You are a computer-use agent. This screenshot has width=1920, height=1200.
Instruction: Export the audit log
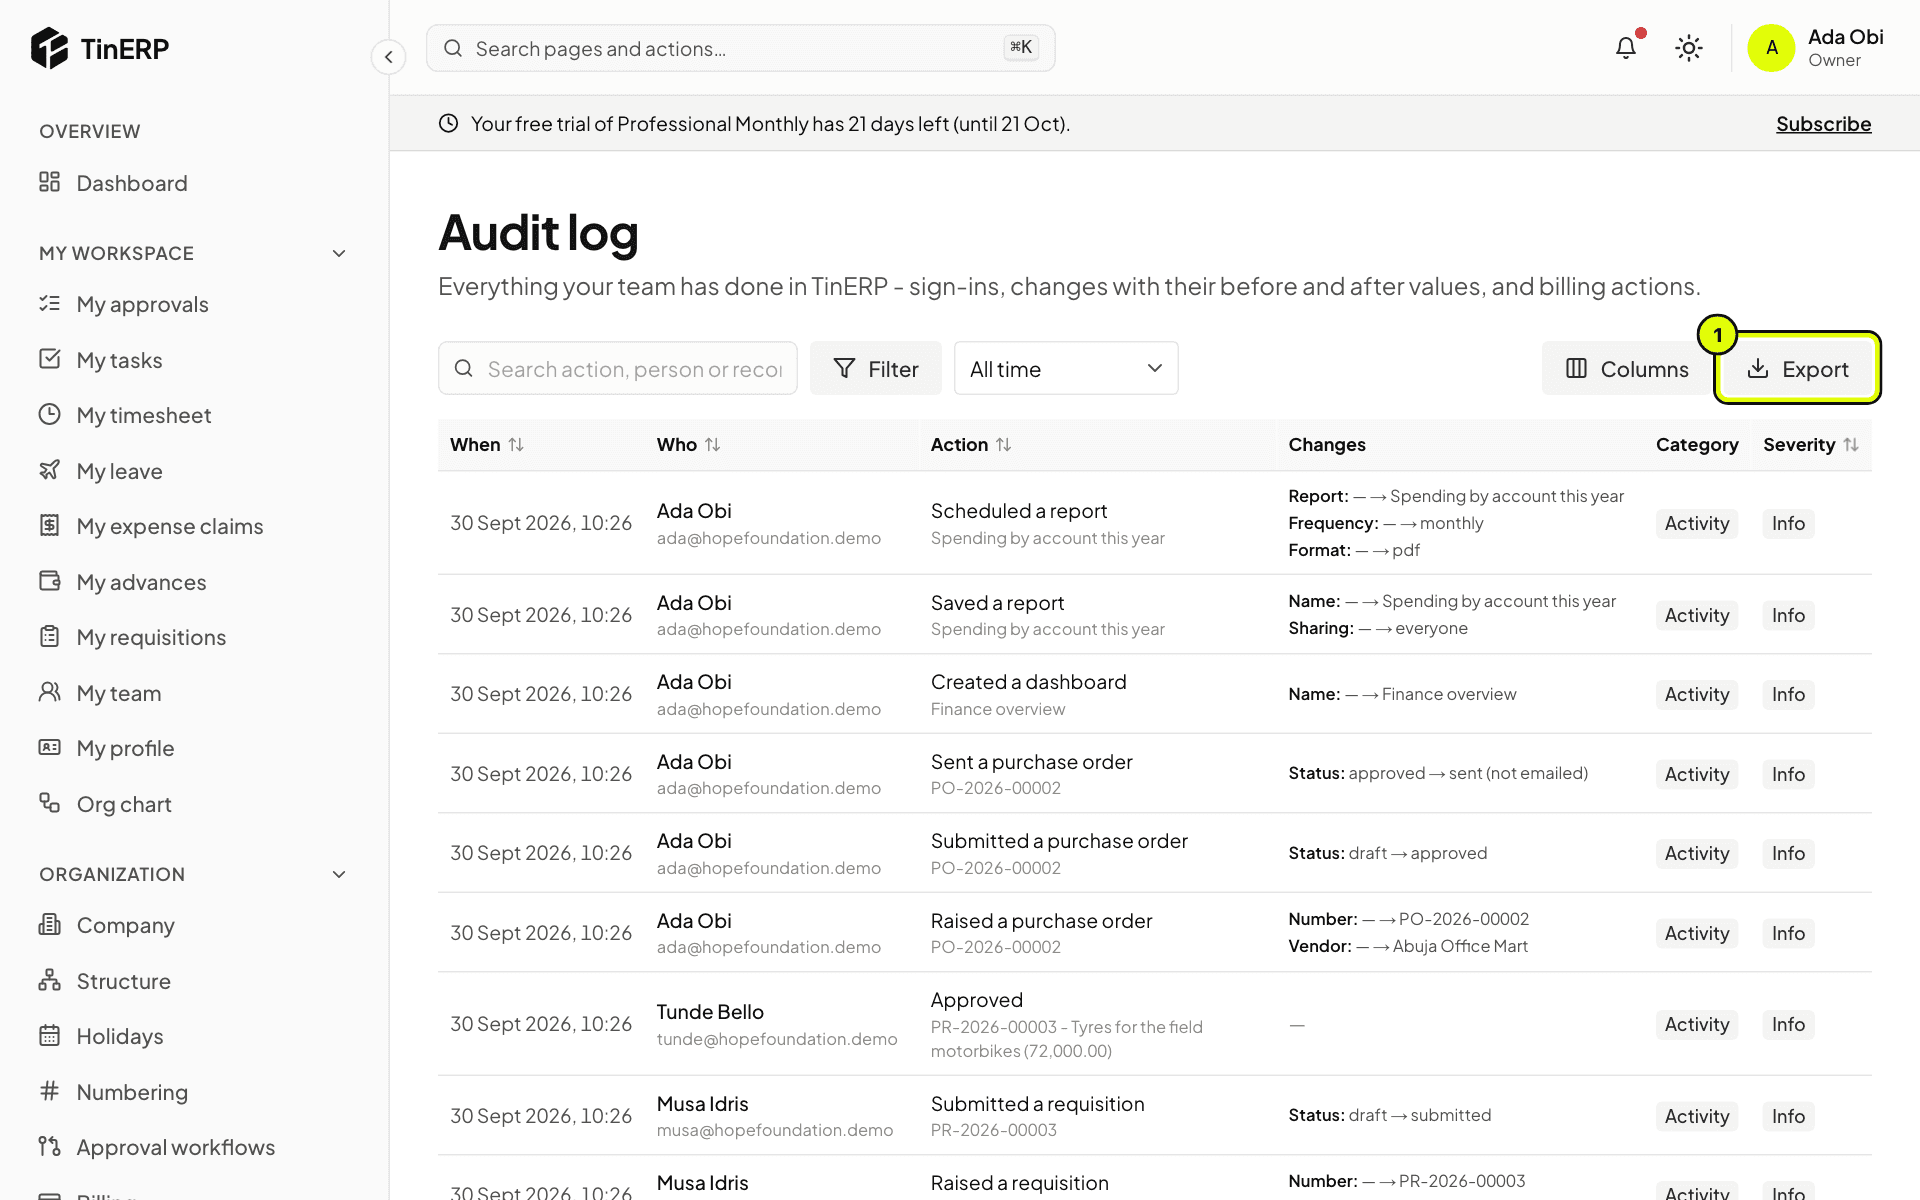click(1797, 369)
